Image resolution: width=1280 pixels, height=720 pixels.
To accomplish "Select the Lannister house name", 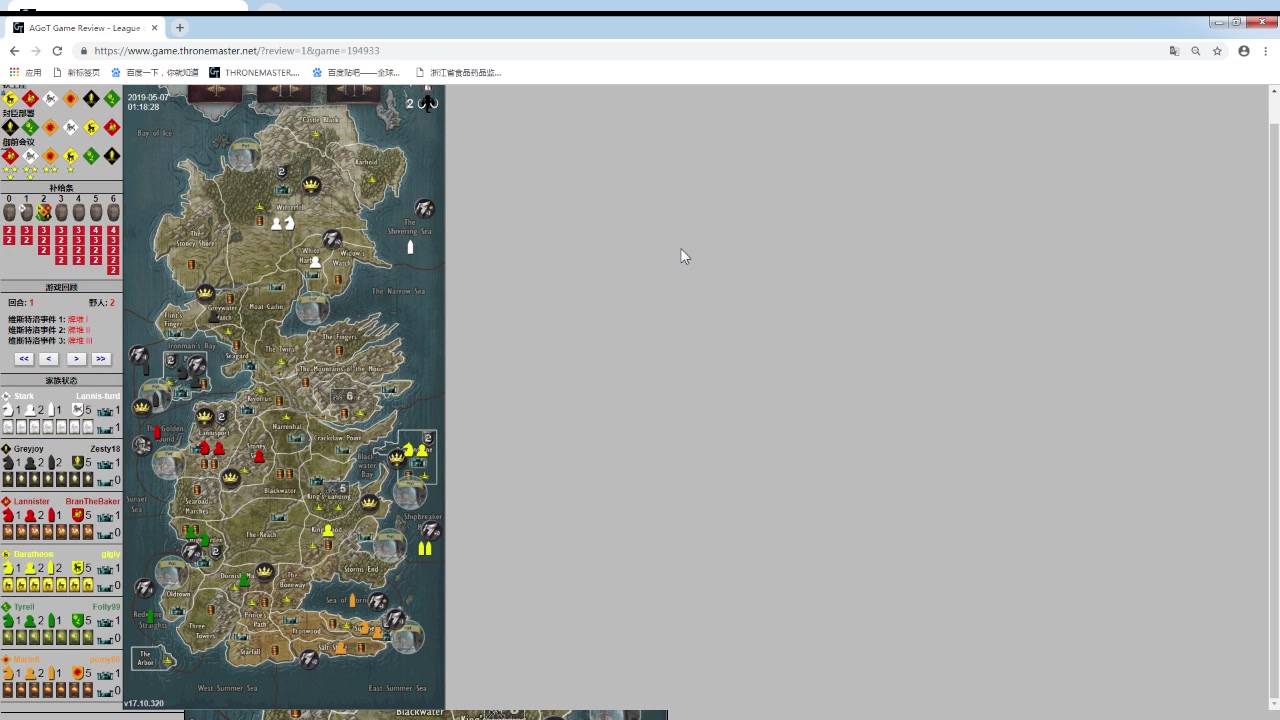I will tap(32, 501).
